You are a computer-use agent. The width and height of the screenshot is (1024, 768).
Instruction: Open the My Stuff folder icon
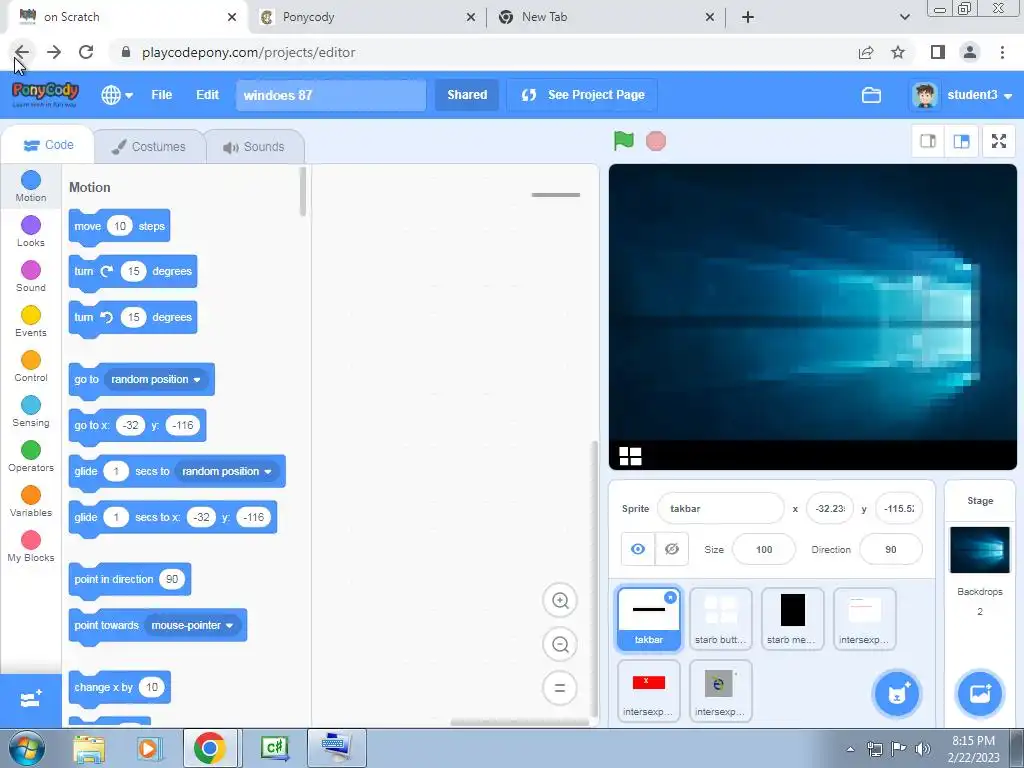click(871, 95)
